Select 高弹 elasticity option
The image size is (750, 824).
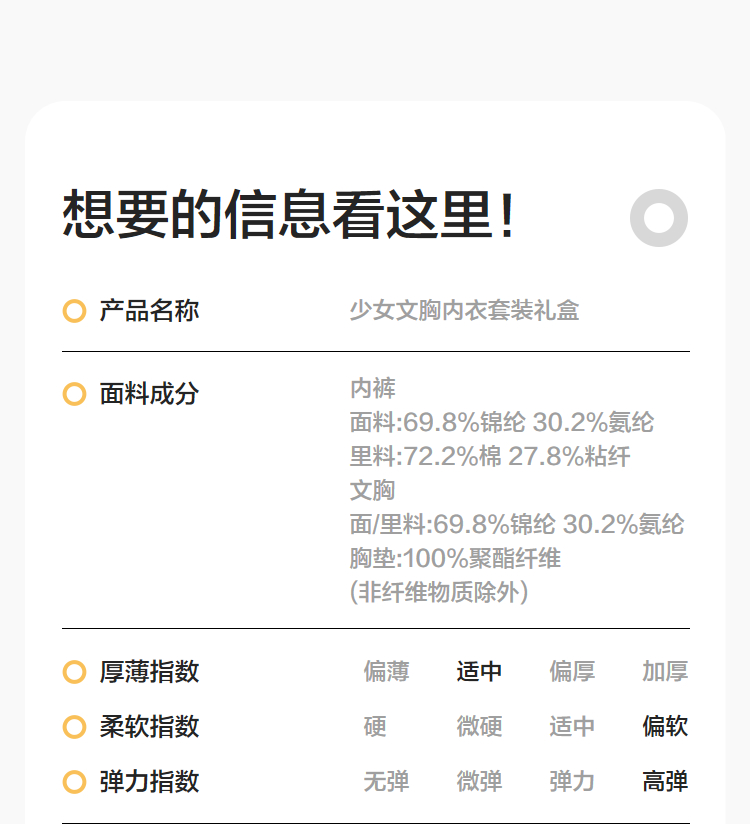coord(665,782)
